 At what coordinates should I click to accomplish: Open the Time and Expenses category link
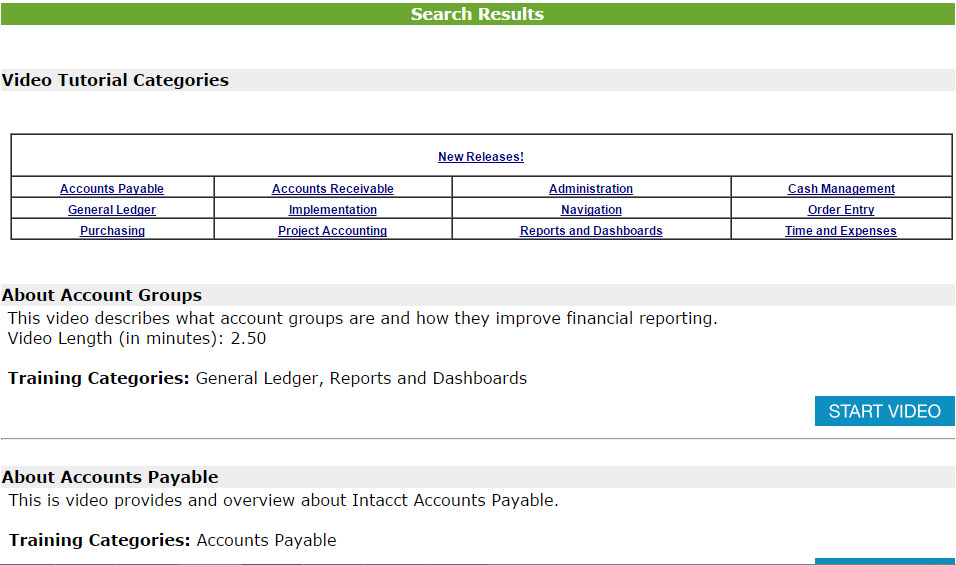click(x=840, y=231)
